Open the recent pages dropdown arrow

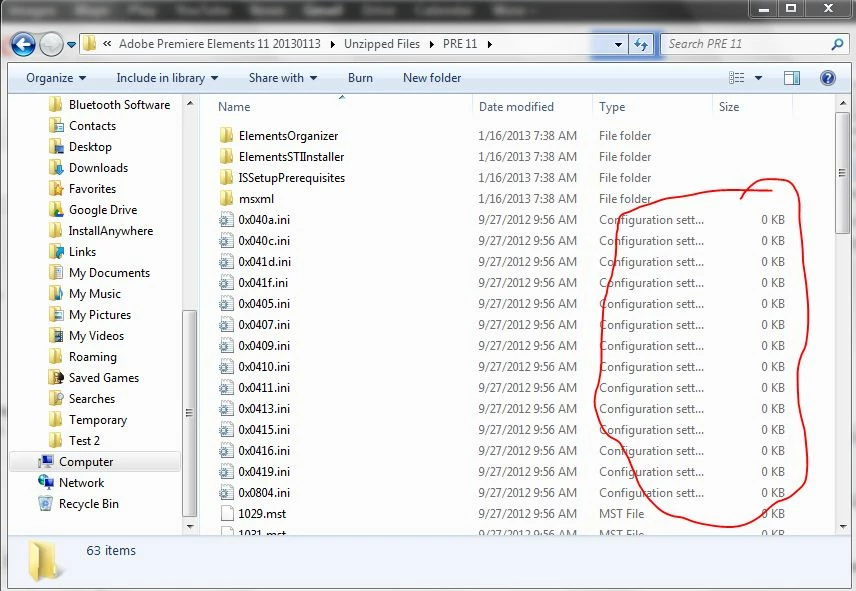[x=72, y=45]
